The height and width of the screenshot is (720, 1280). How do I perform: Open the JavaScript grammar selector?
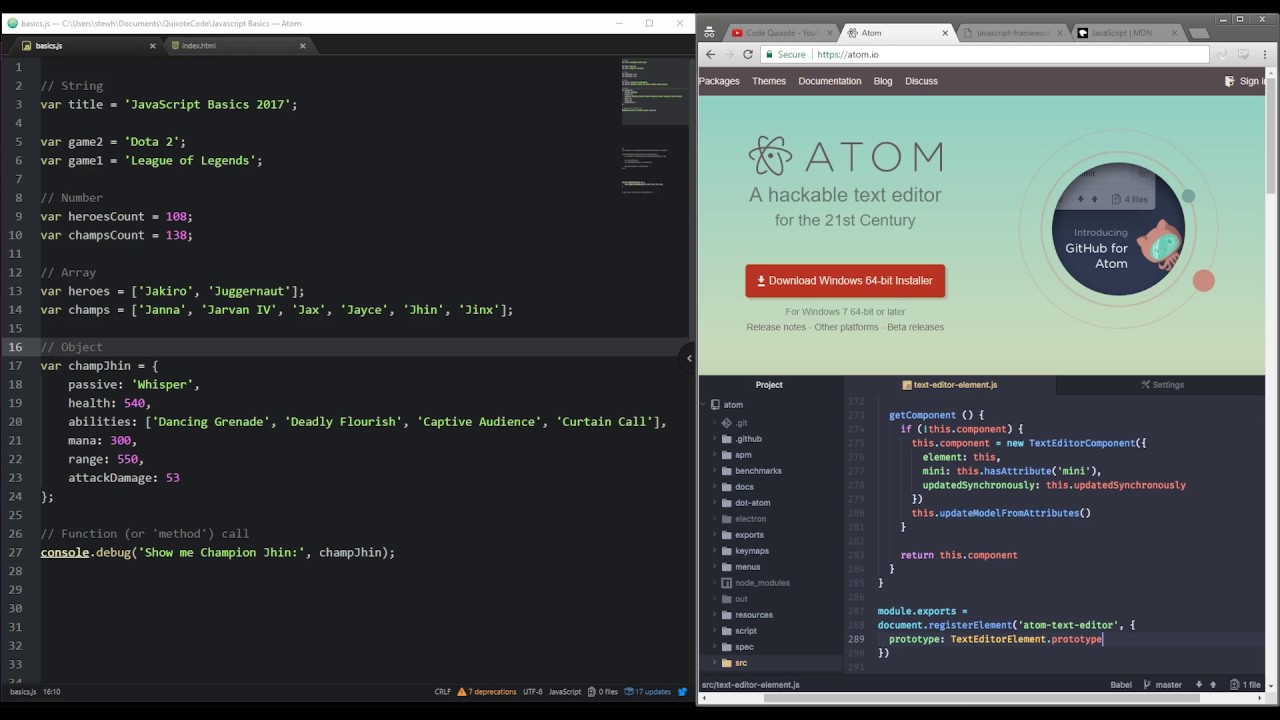565,692
